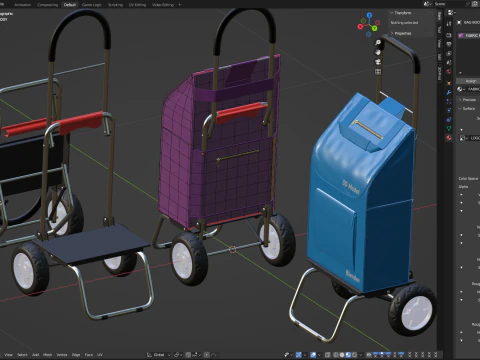Switch perspective/orthographic with the grid icon
Image resolution: width=480 pixels, height=360 pixels.
point(378,72)
